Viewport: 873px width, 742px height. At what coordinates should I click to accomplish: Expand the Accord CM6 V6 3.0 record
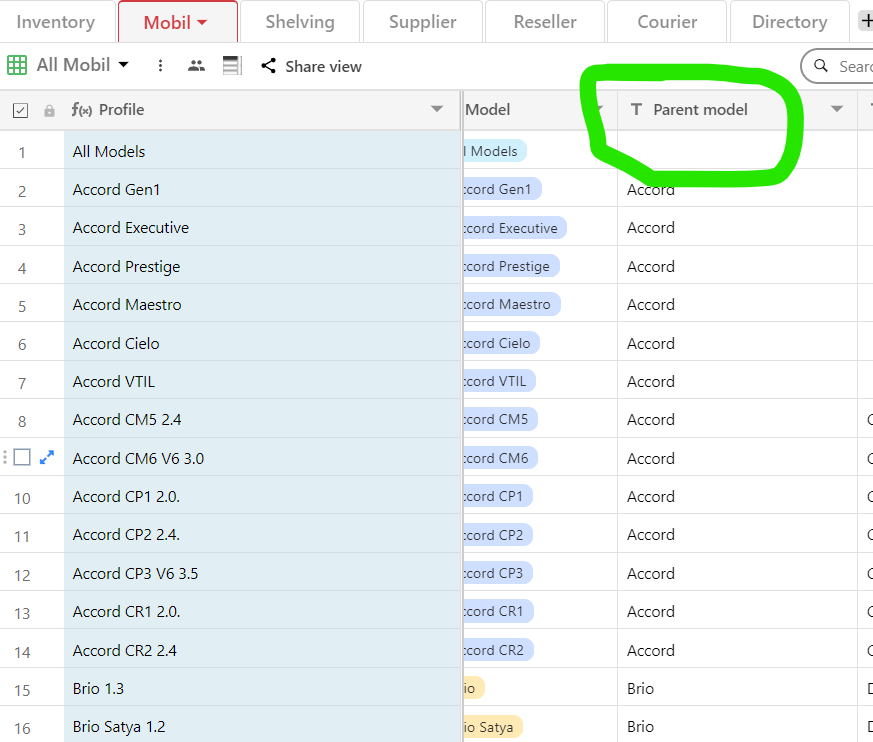(47, 458)
